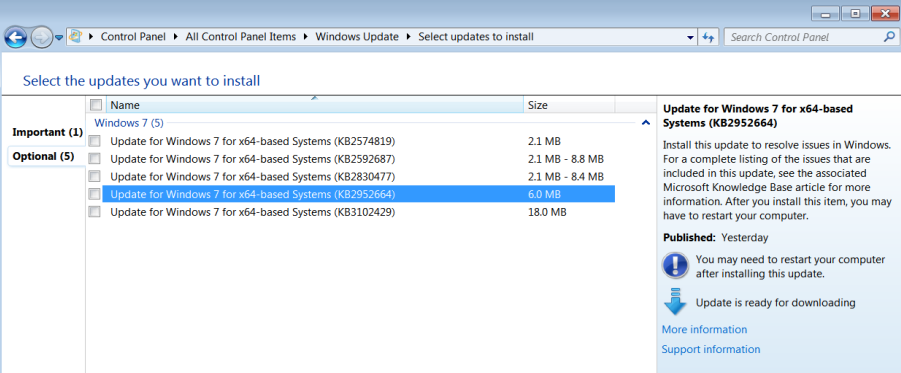The image size is (901, 373).
Task: Open the Support information link
Action: pyautogui.click(x=711, y=349)
